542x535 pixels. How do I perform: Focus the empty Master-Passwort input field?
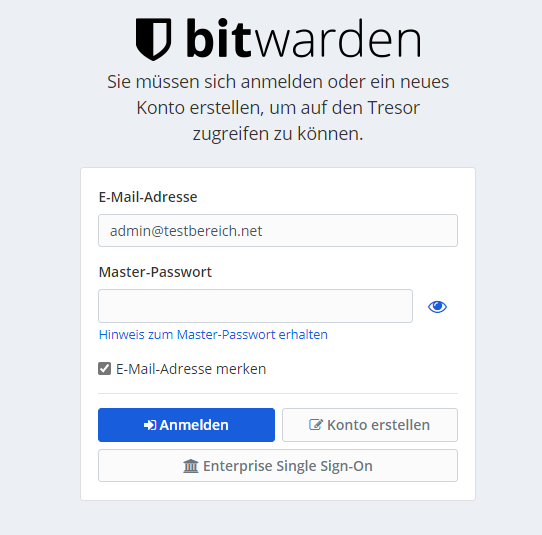tap(255, 306)
